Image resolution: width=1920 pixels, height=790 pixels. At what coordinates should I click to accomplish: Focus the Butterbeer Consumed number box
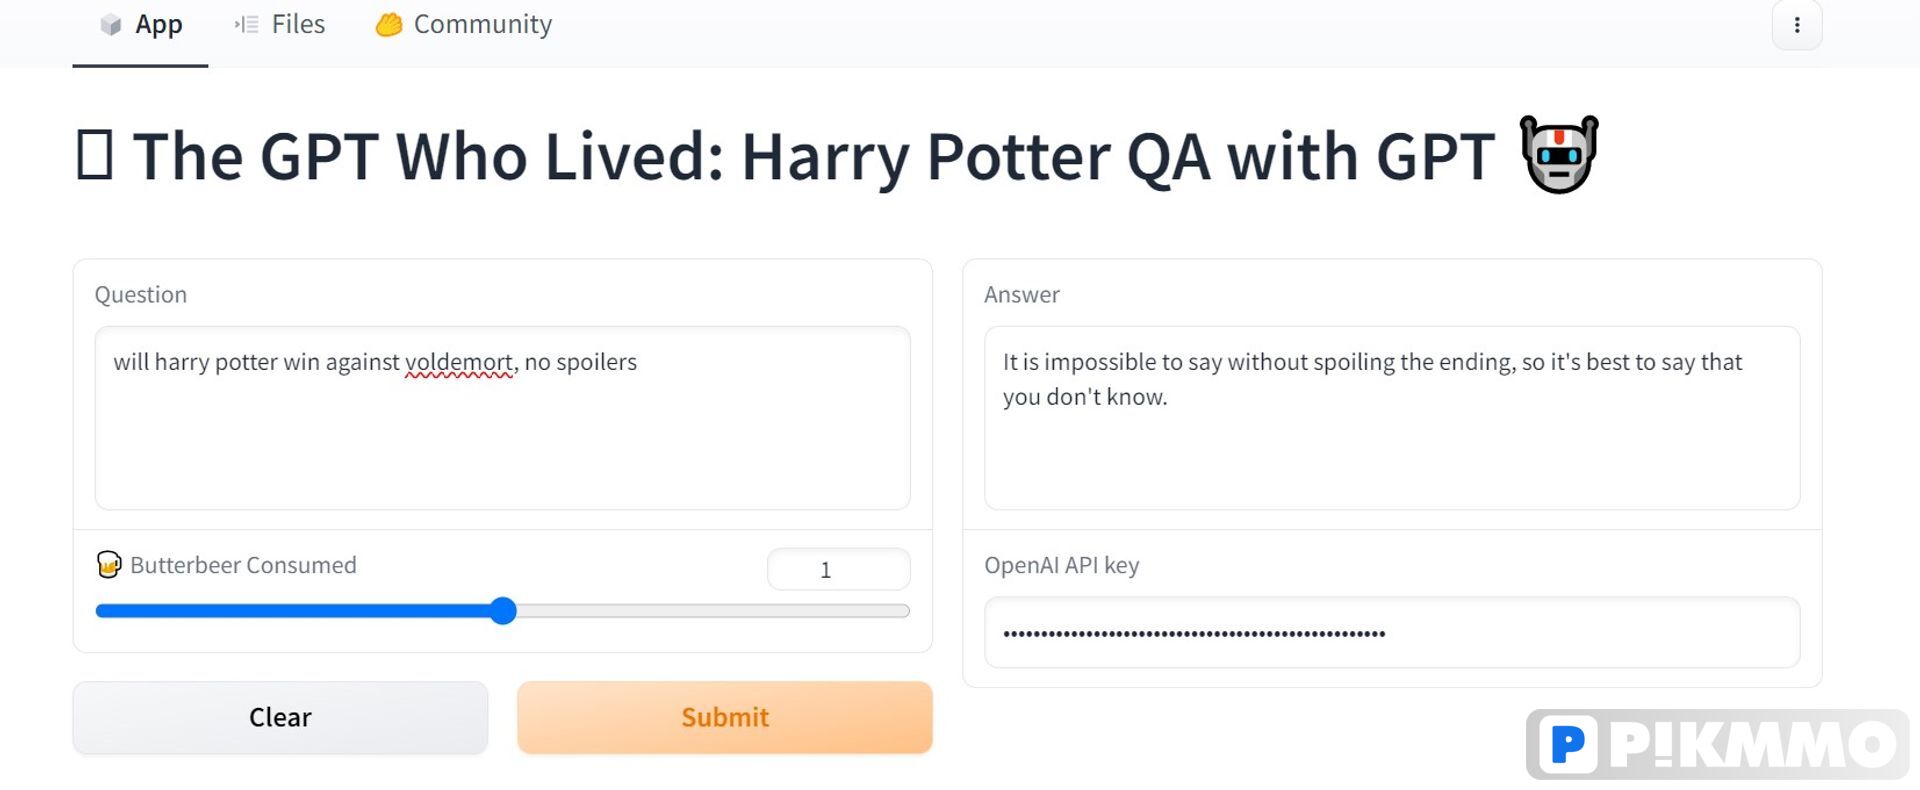[x=838, y=569]
